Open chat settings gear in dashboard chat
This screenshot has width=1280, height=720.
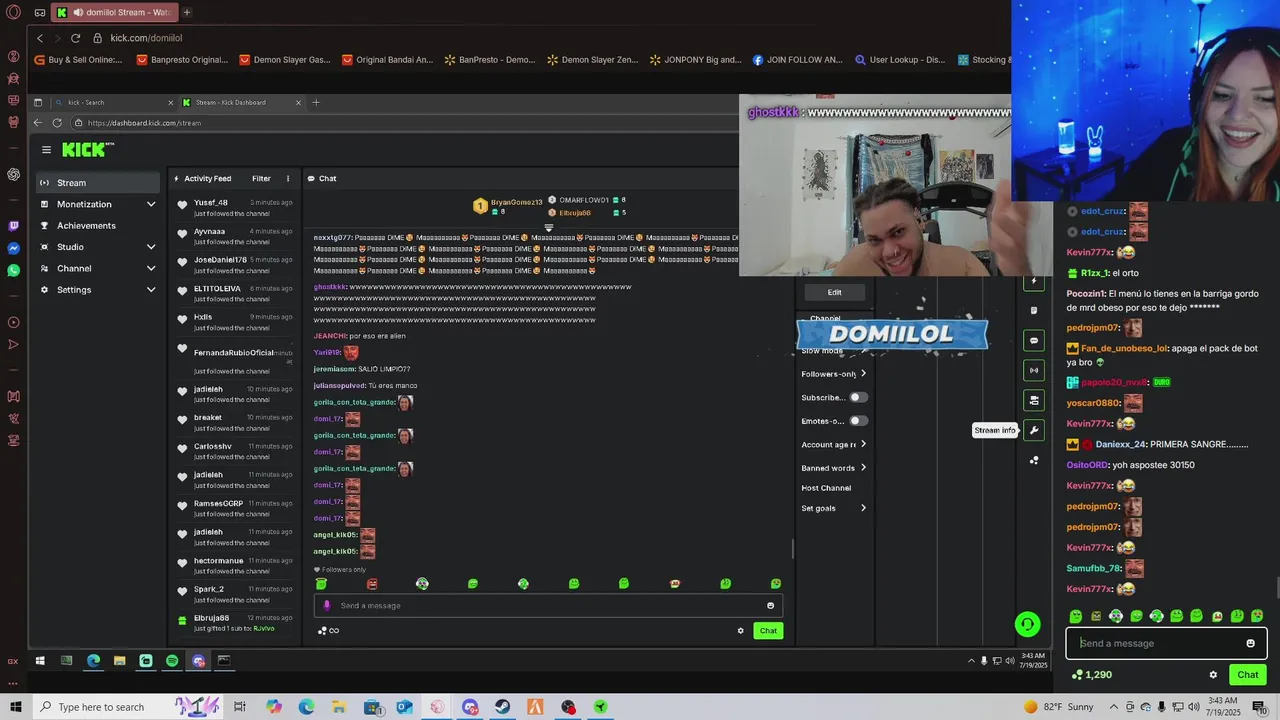tap(741, 631)
